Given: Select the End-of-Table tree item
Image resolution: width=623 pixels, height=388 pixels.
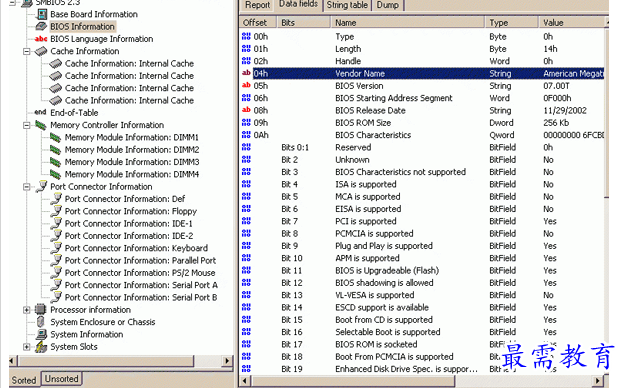Looking at the screenshot, I should tap(74, 113).
